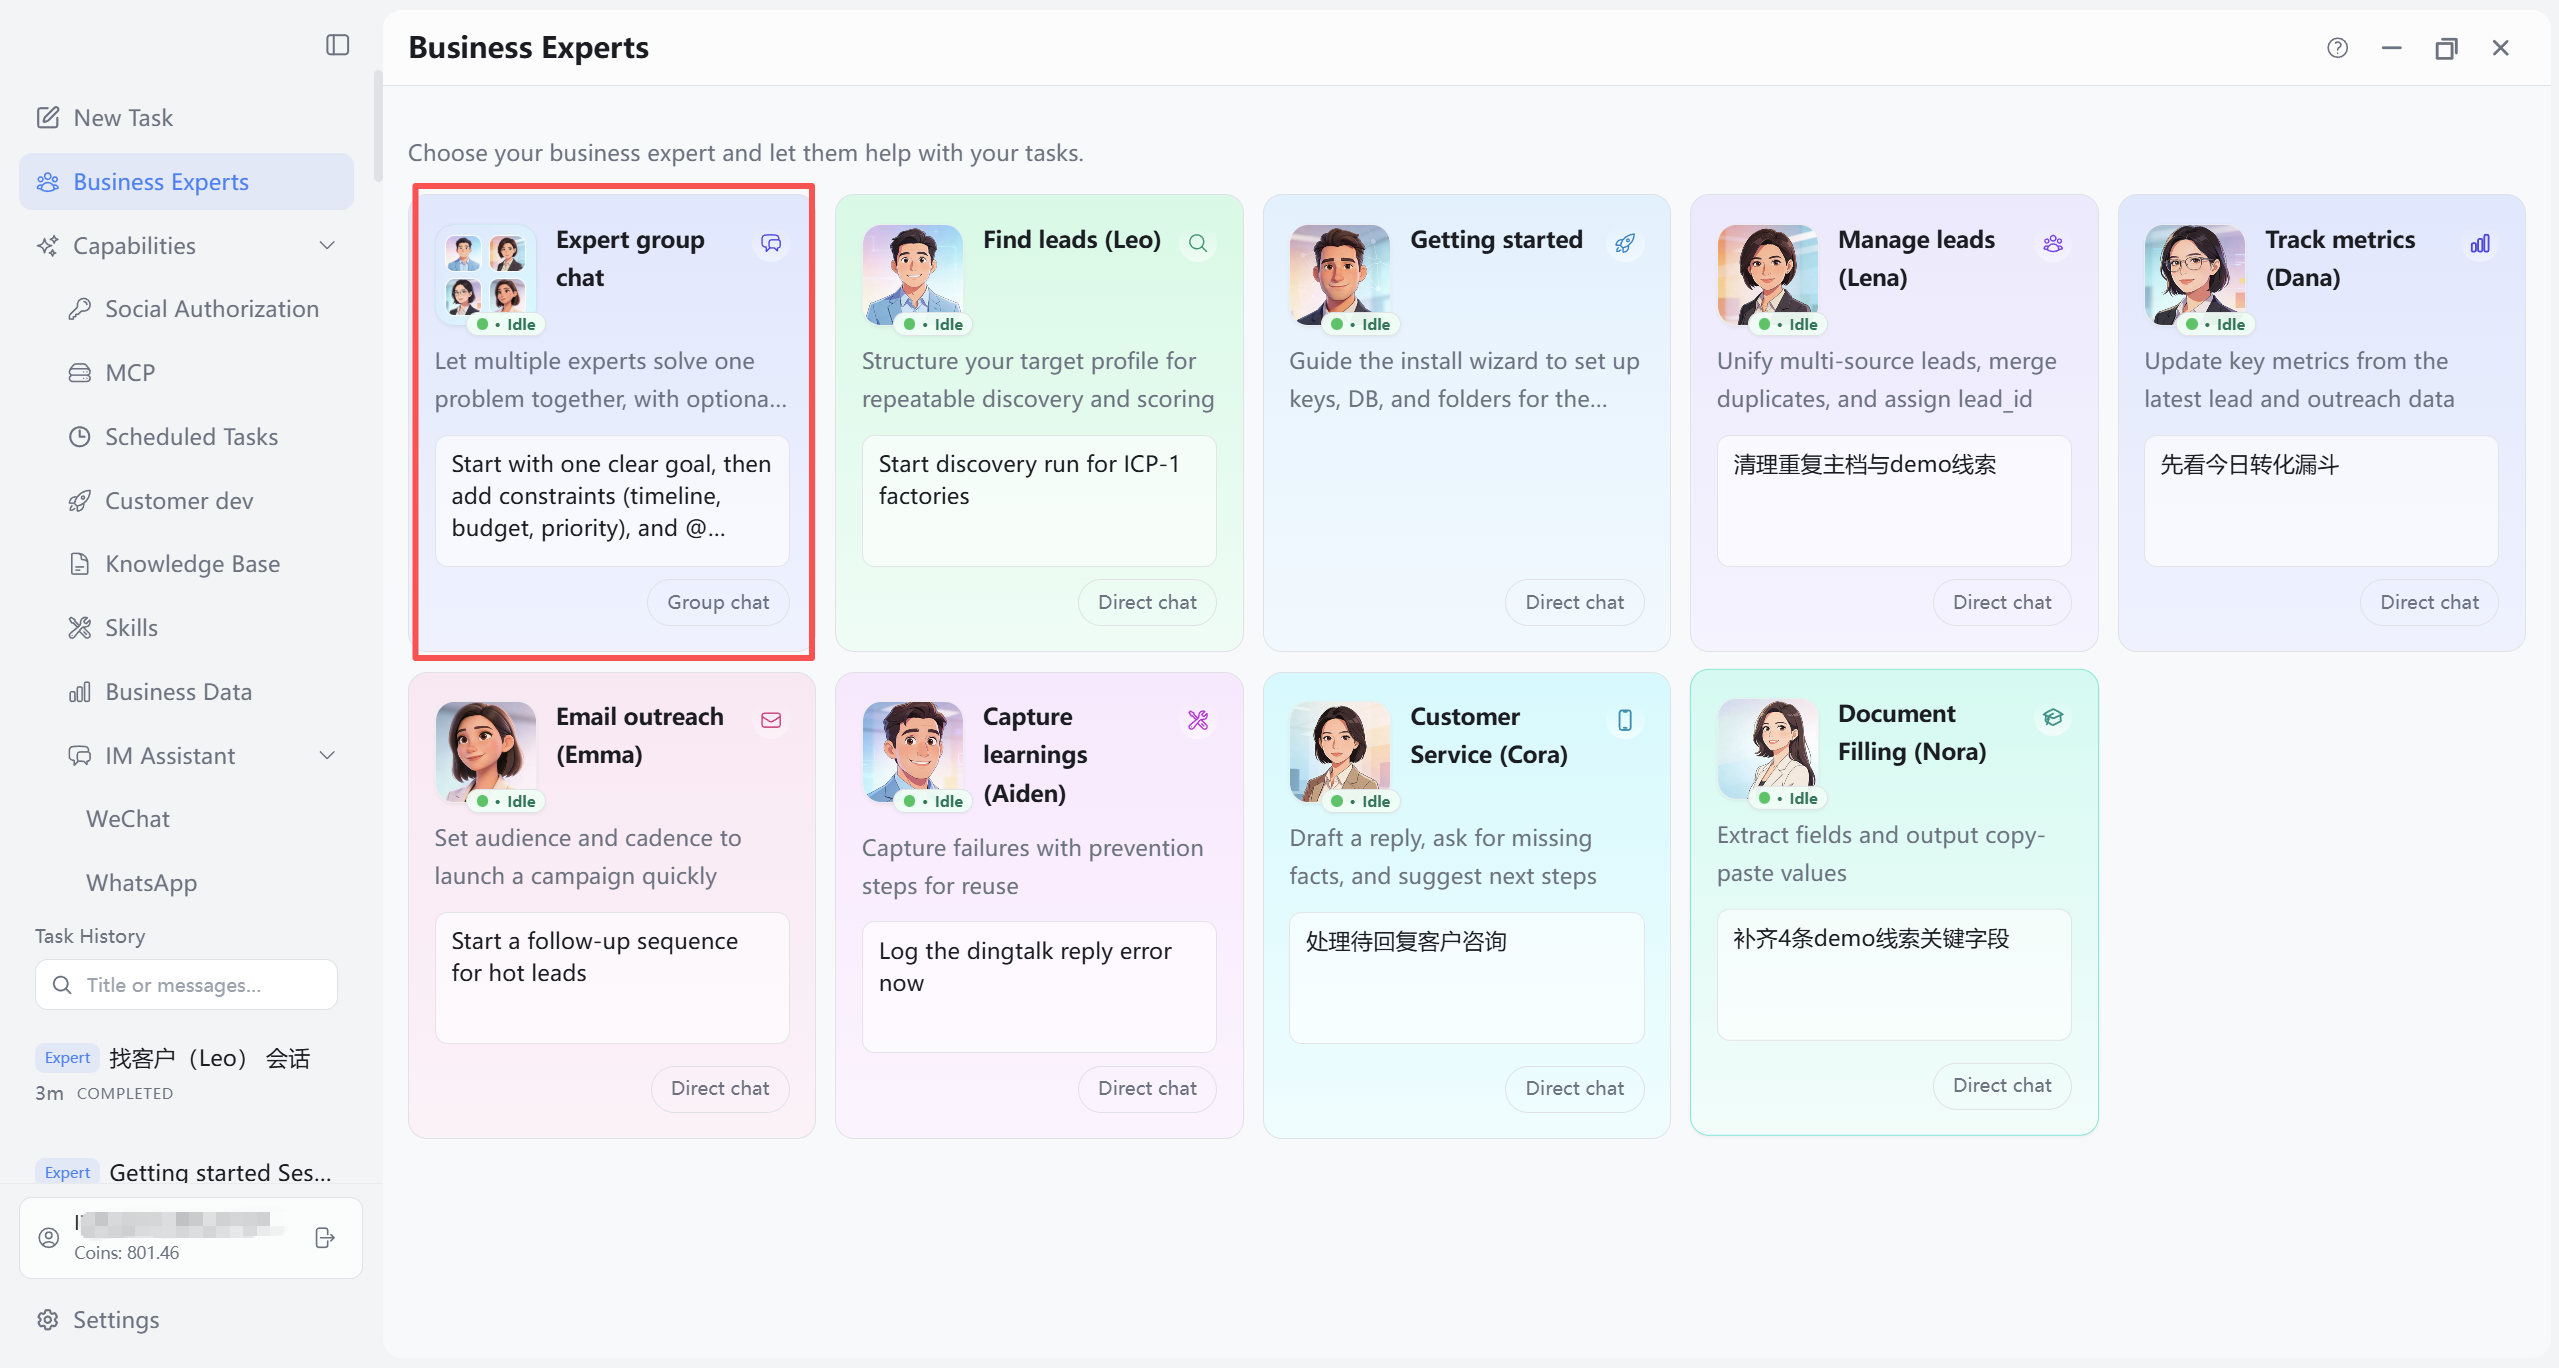Select the group avatar on Expert group chat
Screen dimensions: 2559x1368
point(485,275)
